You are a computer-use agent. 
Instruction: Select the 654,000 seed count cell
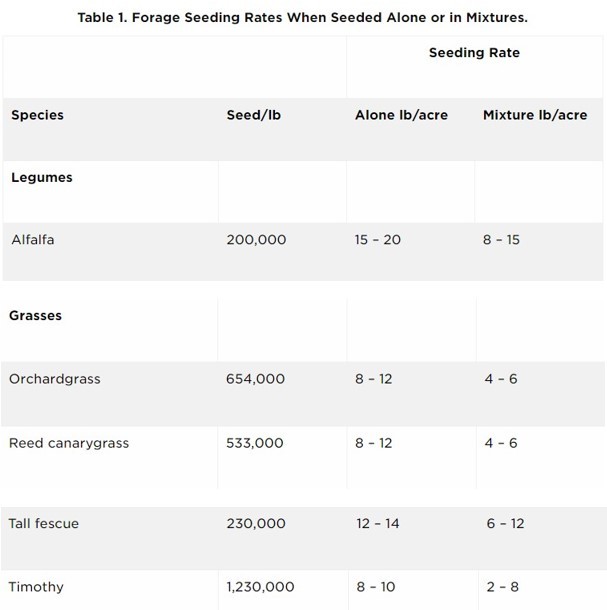click(x=256, y=379)
